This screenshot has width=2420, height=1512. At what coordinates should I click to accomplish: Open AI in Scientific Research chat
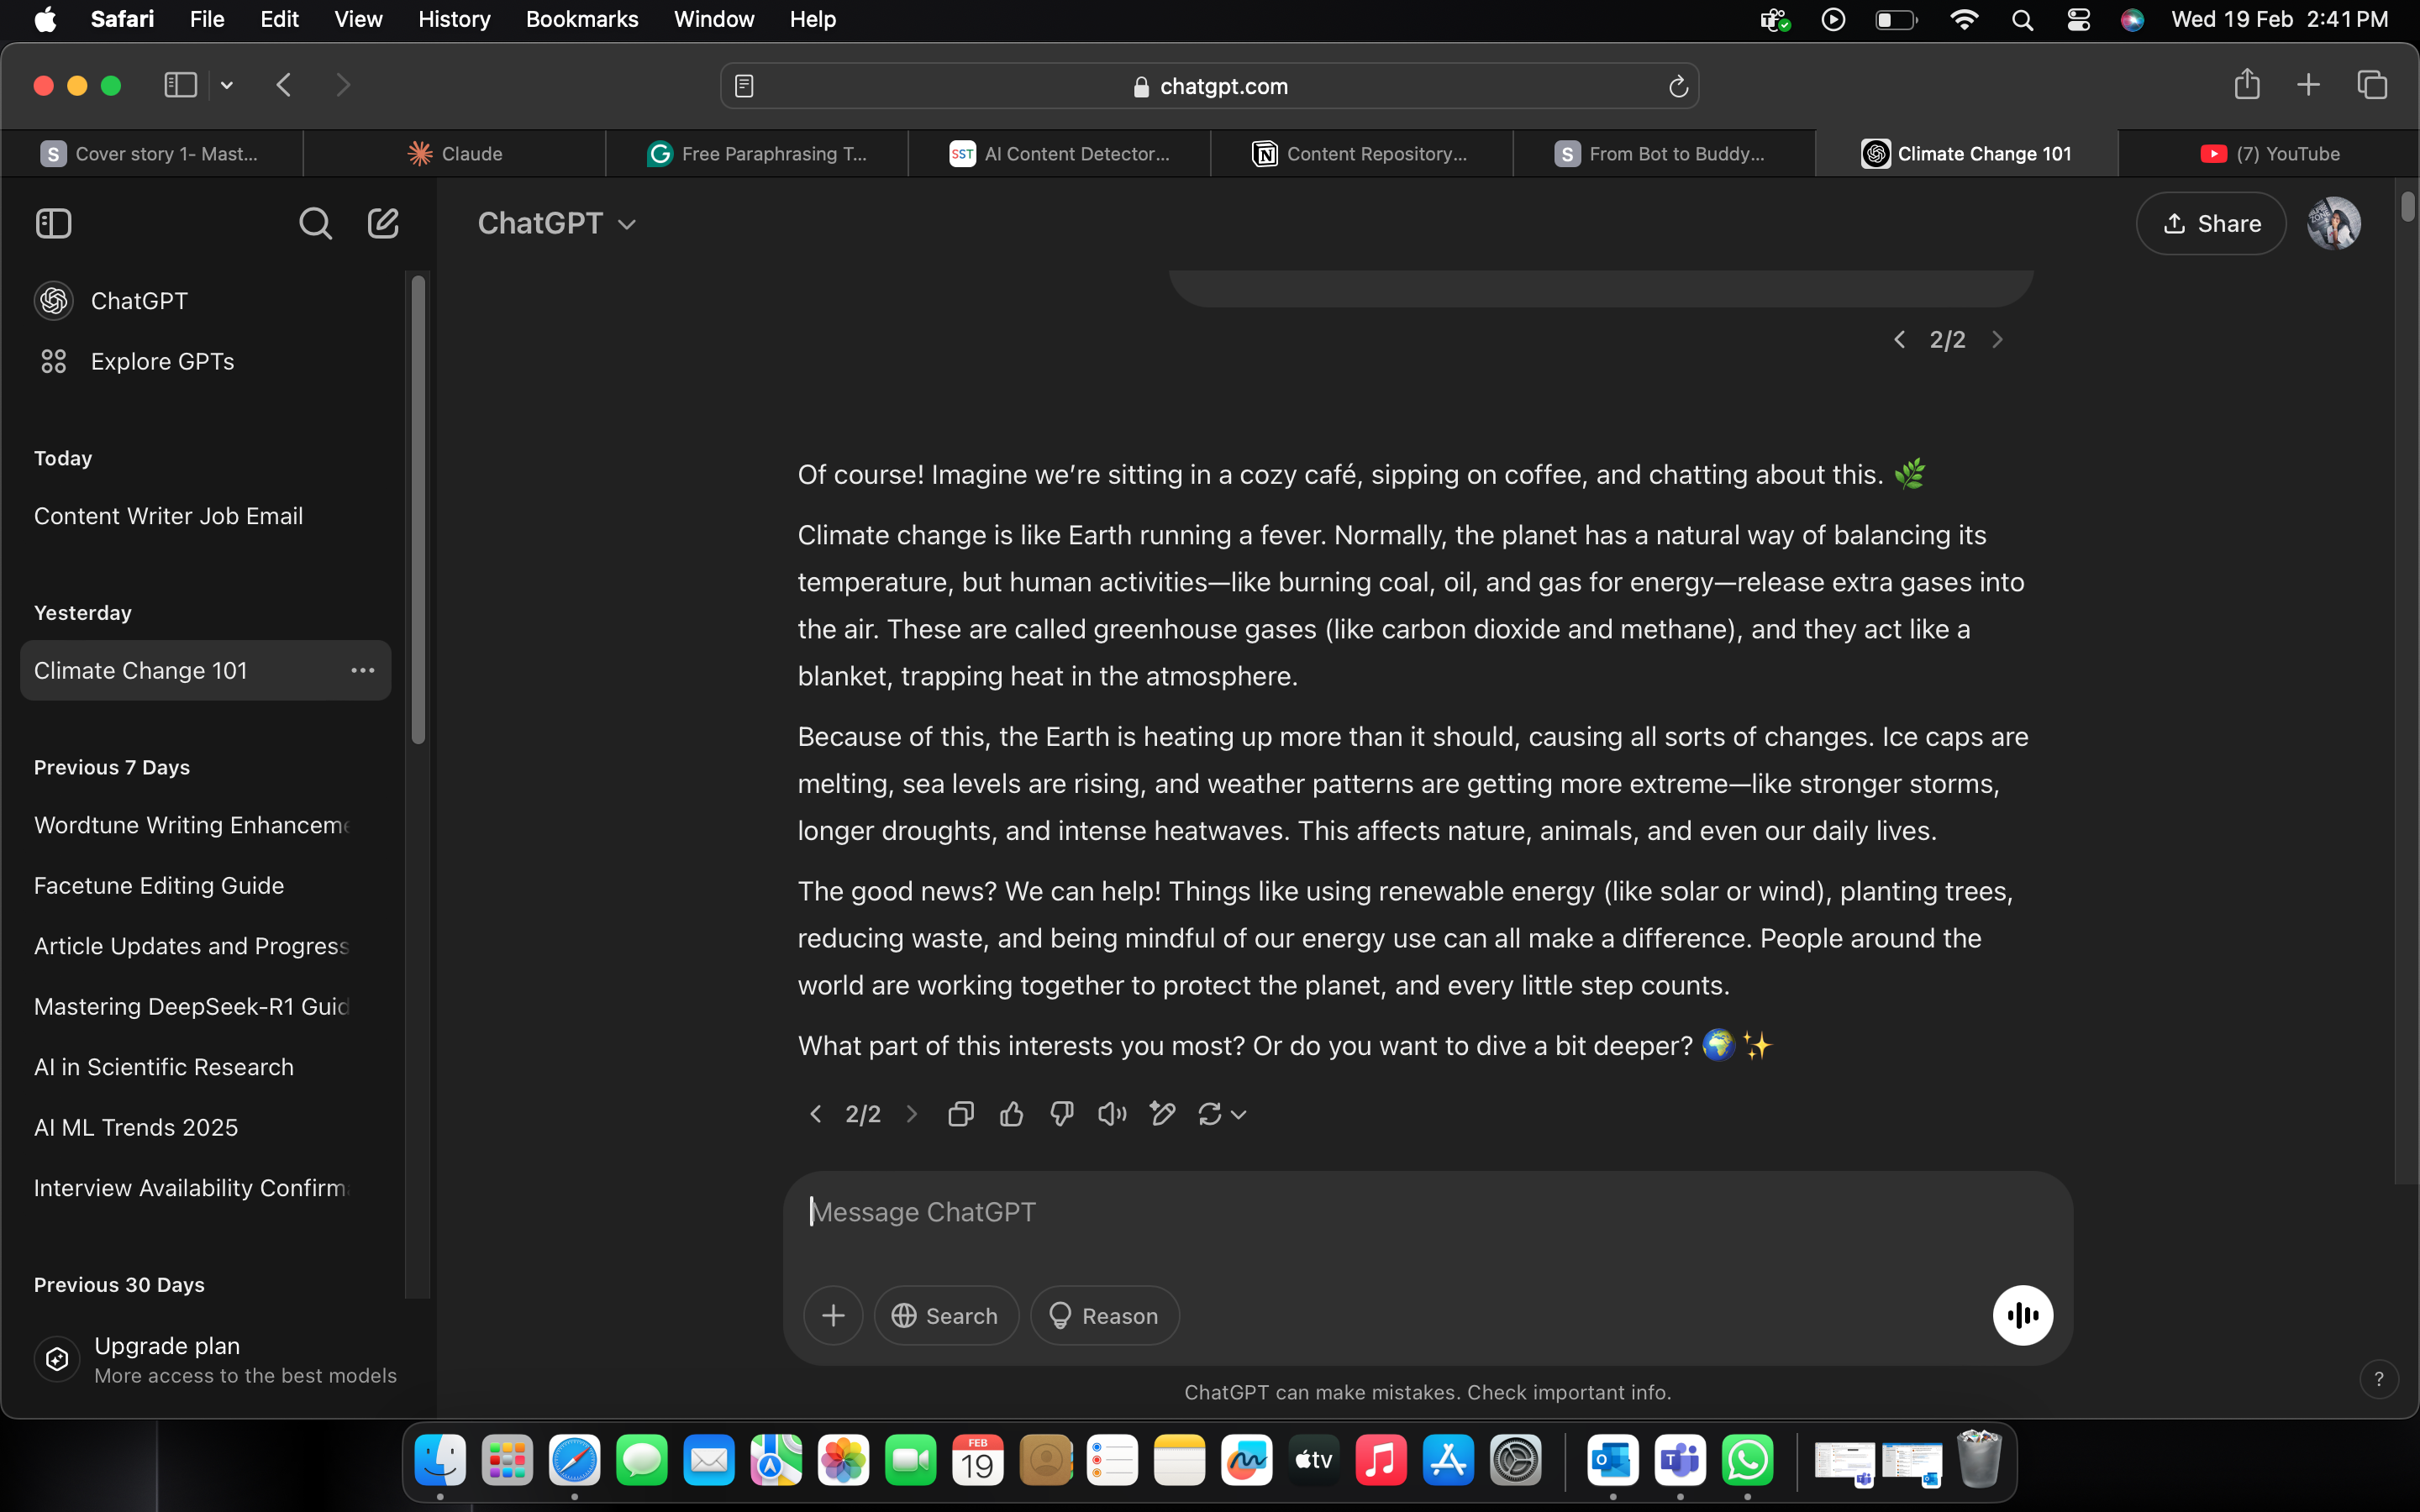[x=205, y=1067]
